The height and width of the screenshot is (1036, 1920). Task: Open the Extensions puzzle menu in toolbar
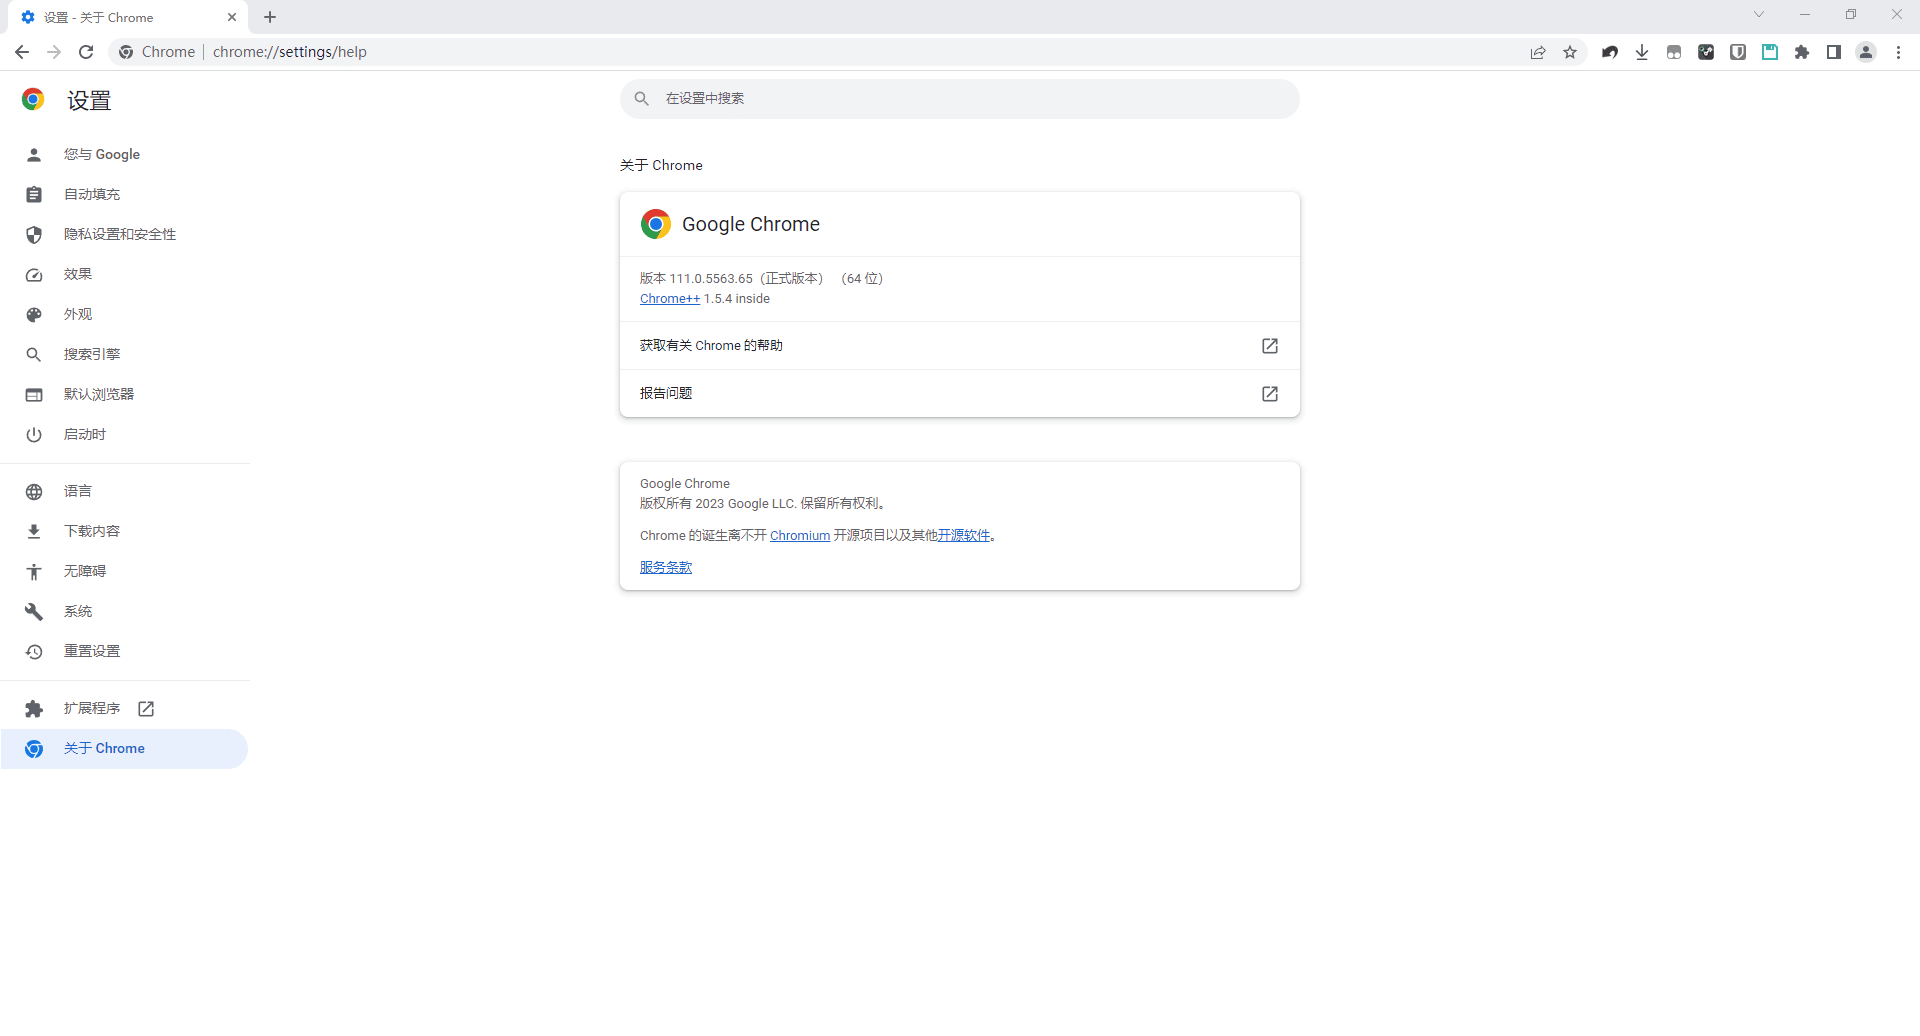tap(1802, 52)
